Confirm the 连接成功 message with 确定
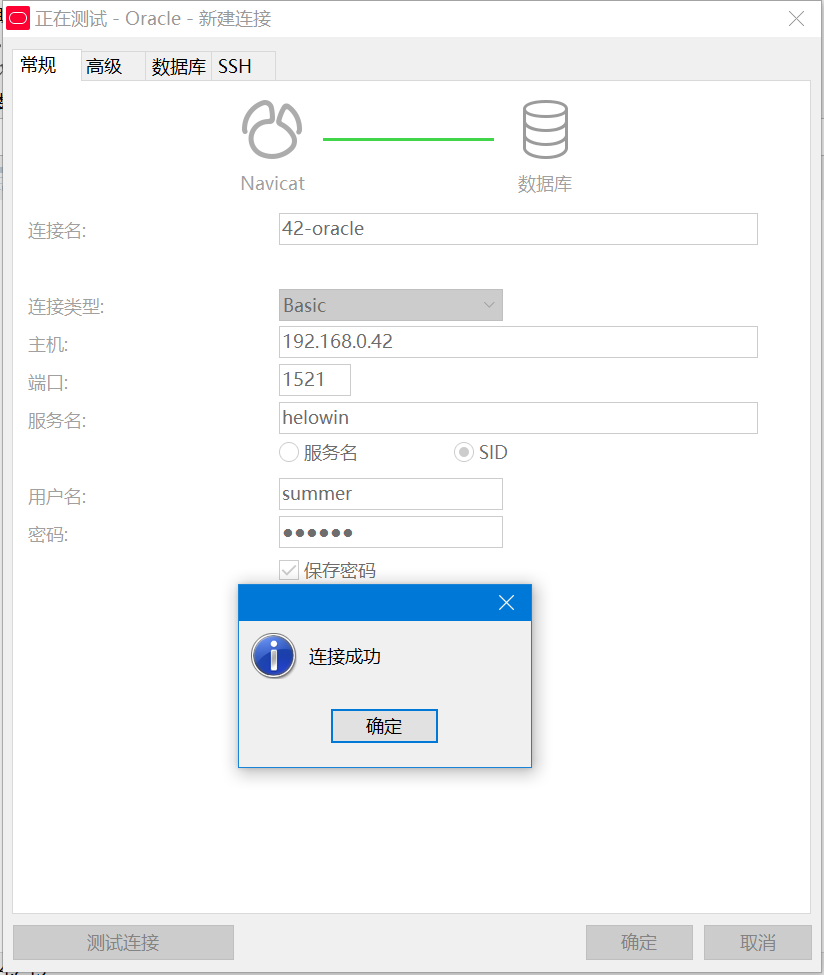The width and height of the screenshot is (824, 975). (x=384, y=726)
